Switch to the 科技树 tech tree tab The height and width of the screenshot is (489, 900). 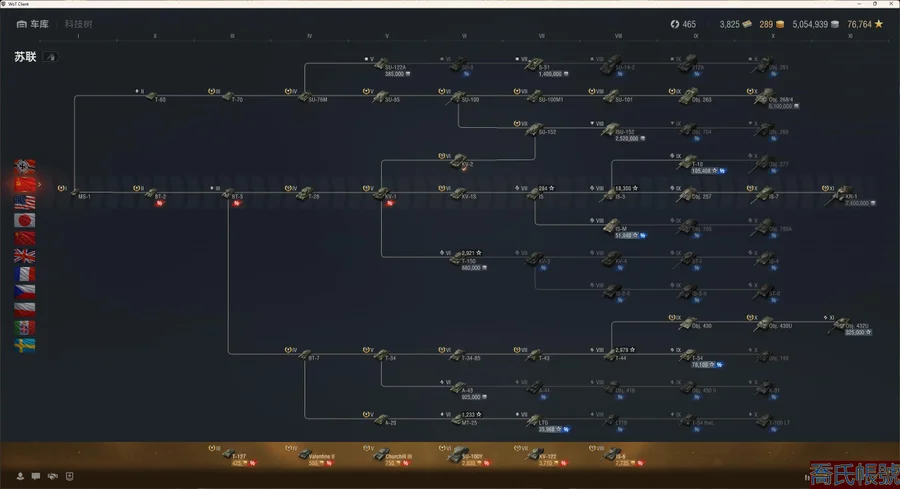pyautogui.click(x=78, y=23)
